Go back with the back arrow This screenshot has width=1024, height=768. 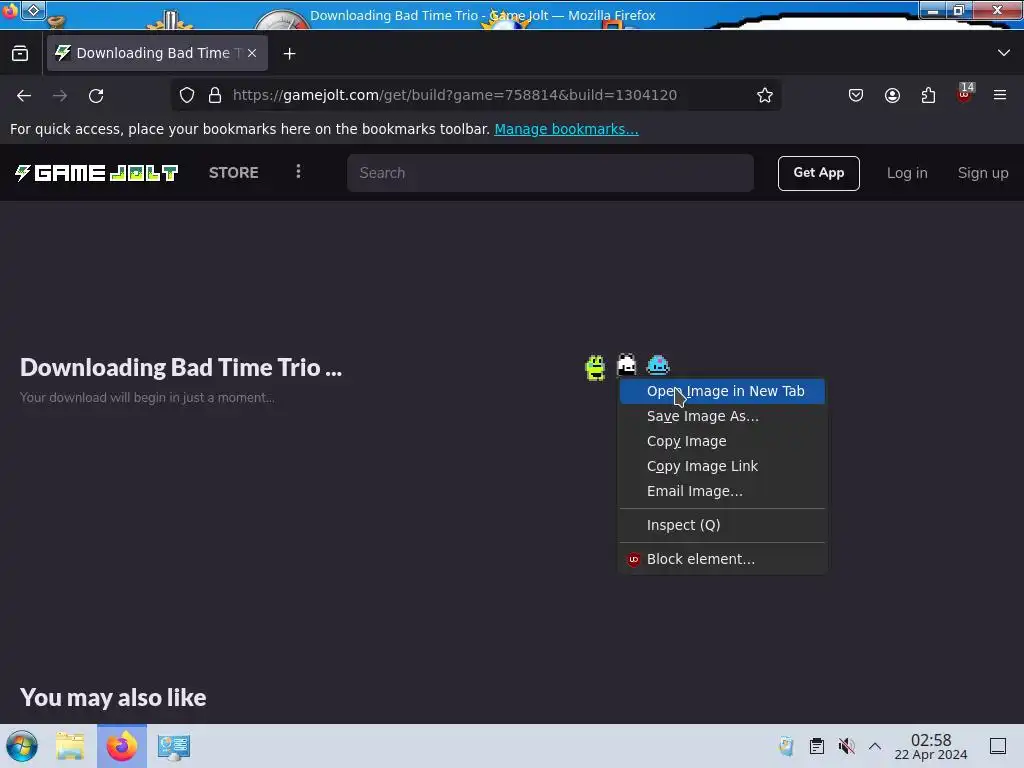coord(24,95)
